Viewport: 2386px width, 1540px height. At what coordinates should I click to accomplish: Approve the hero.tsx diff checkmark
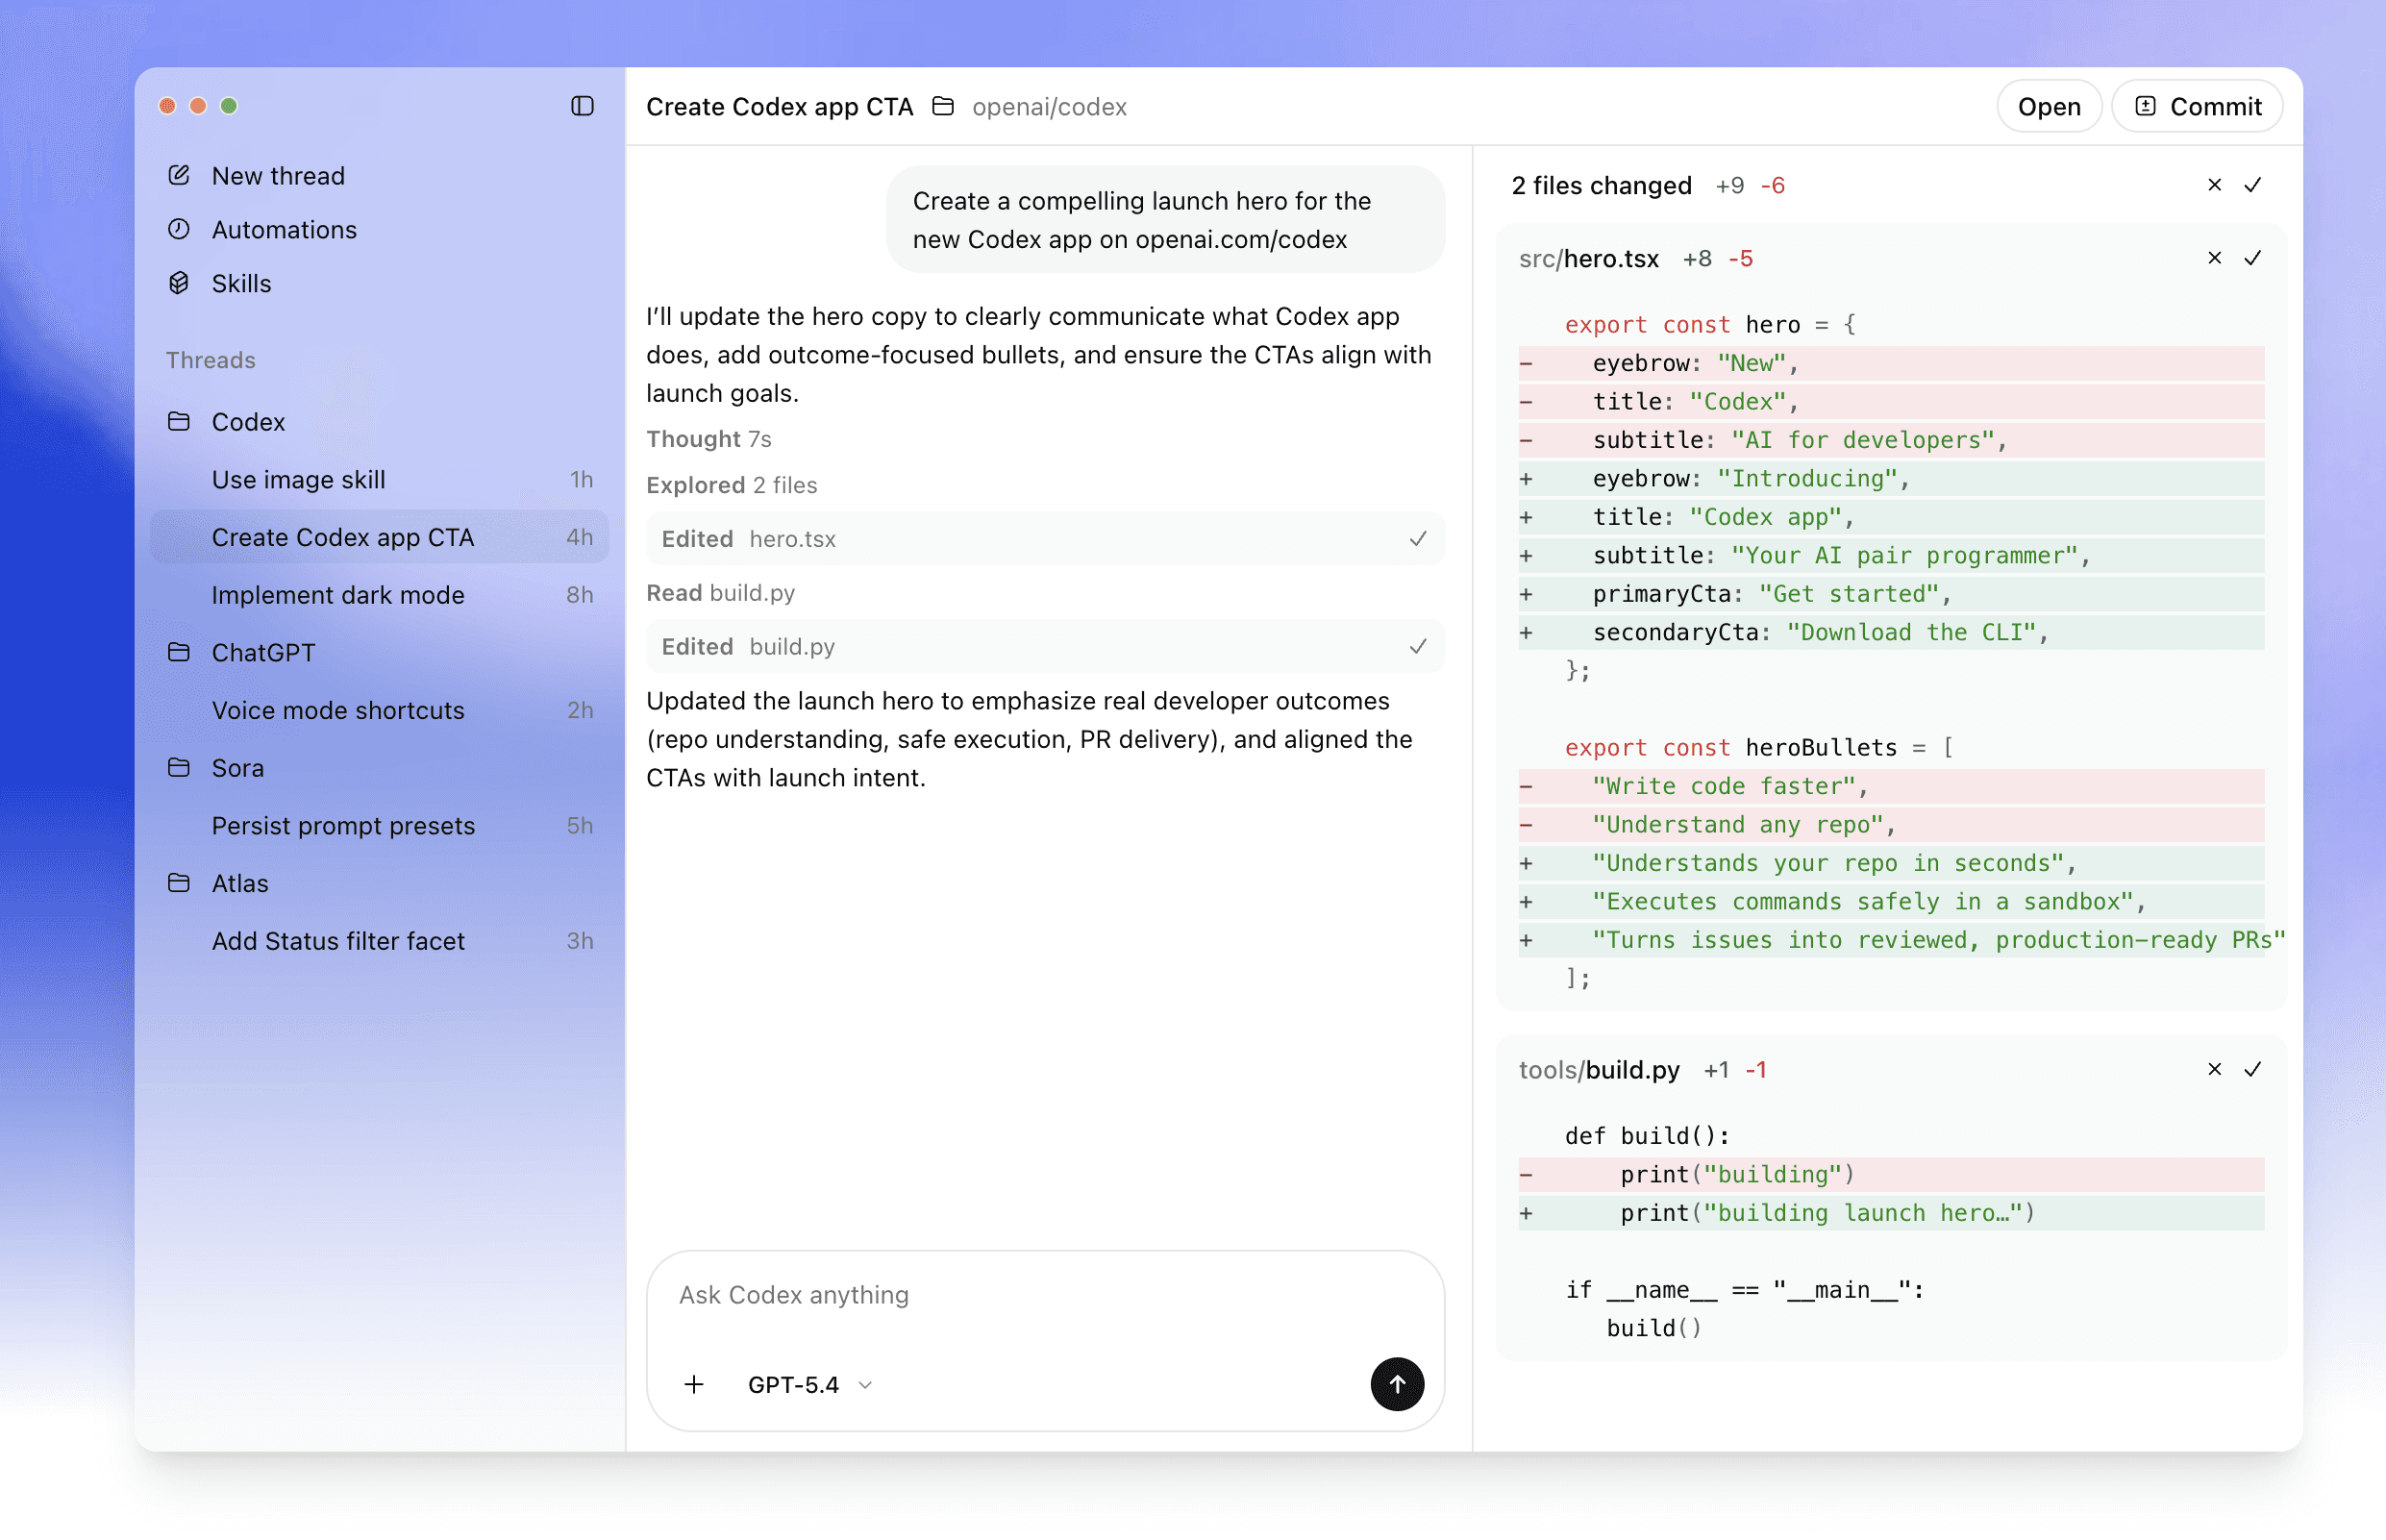pos(2252,257)
